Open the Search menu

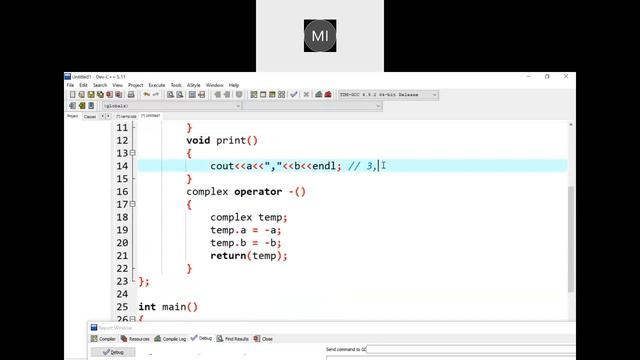pos(100,85)
